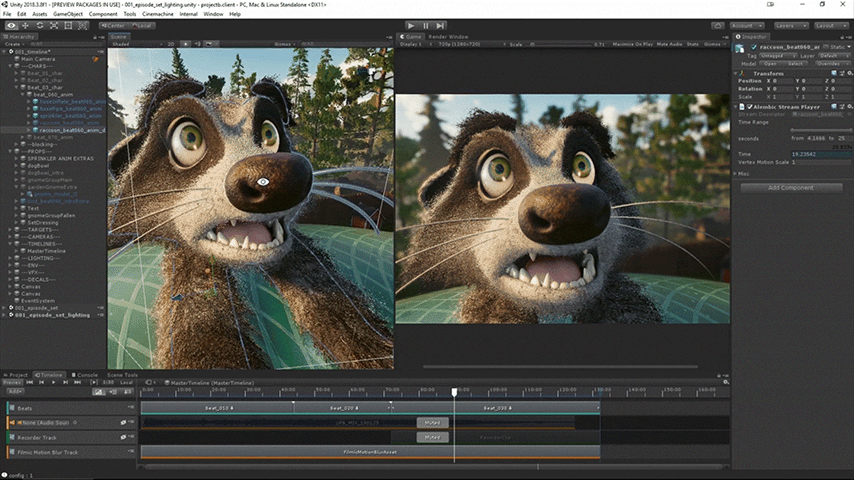The width and height of the screenshot is (854, 480).
Task: Collapse the Beat_03_char tree node
Action: pos(16,87)
